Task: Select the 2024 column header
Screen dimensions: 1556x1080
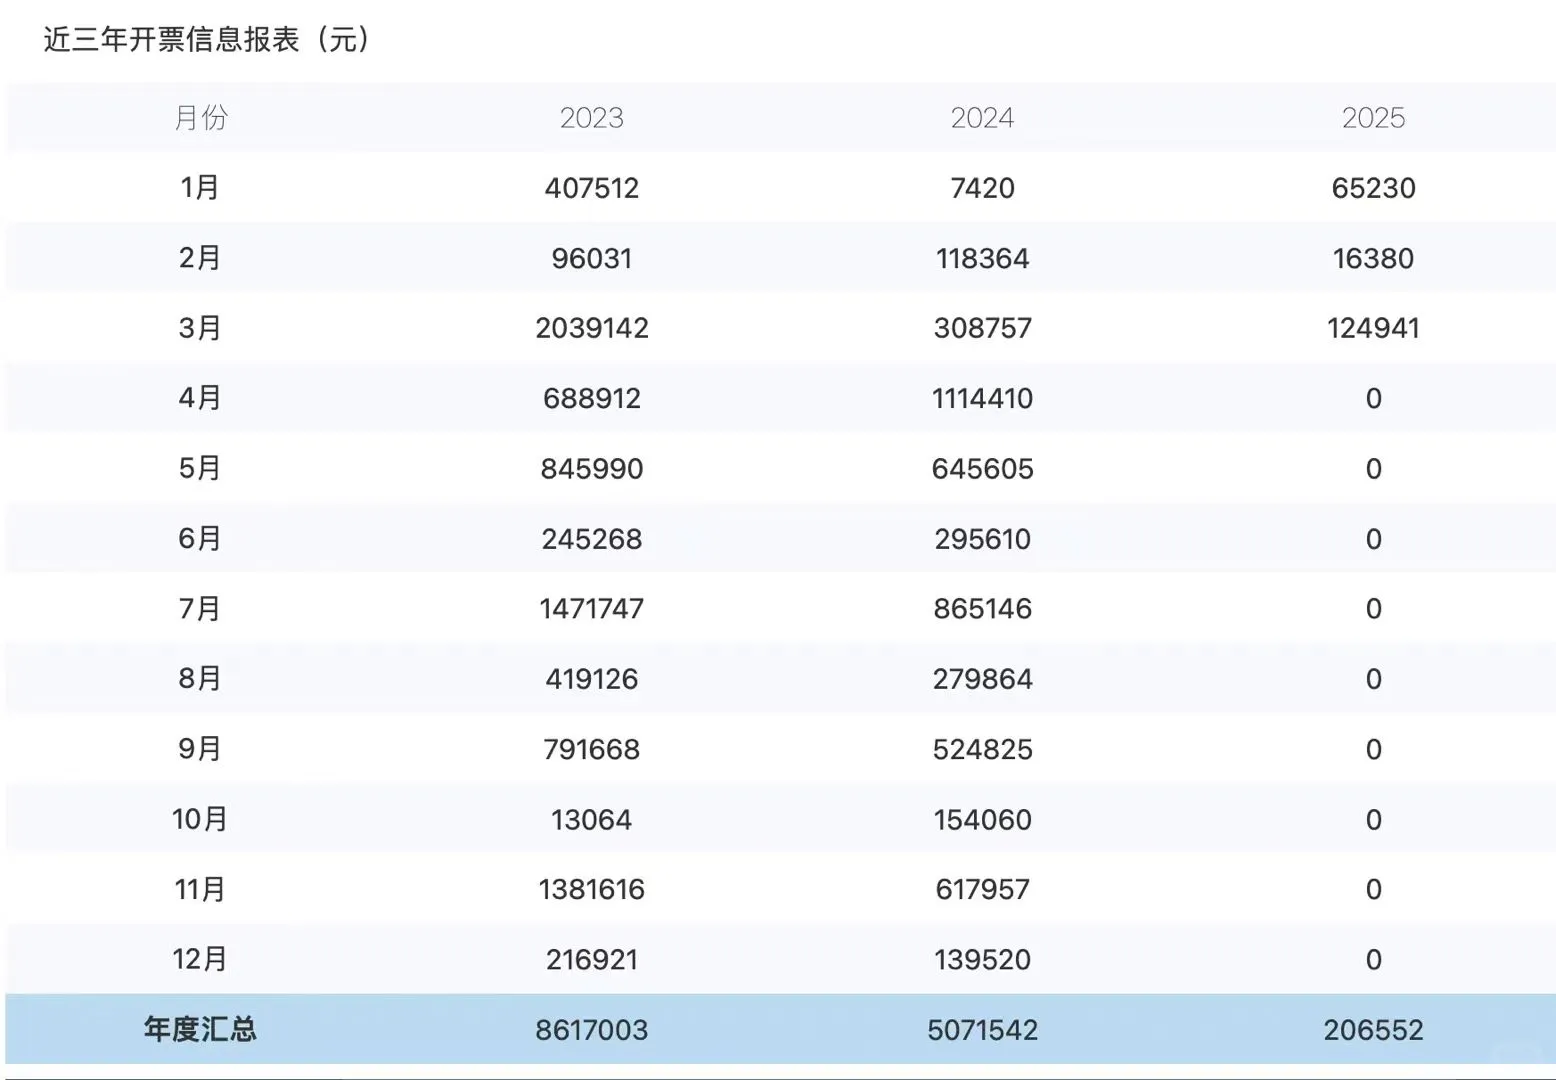Action: click(x=982, y=117)
